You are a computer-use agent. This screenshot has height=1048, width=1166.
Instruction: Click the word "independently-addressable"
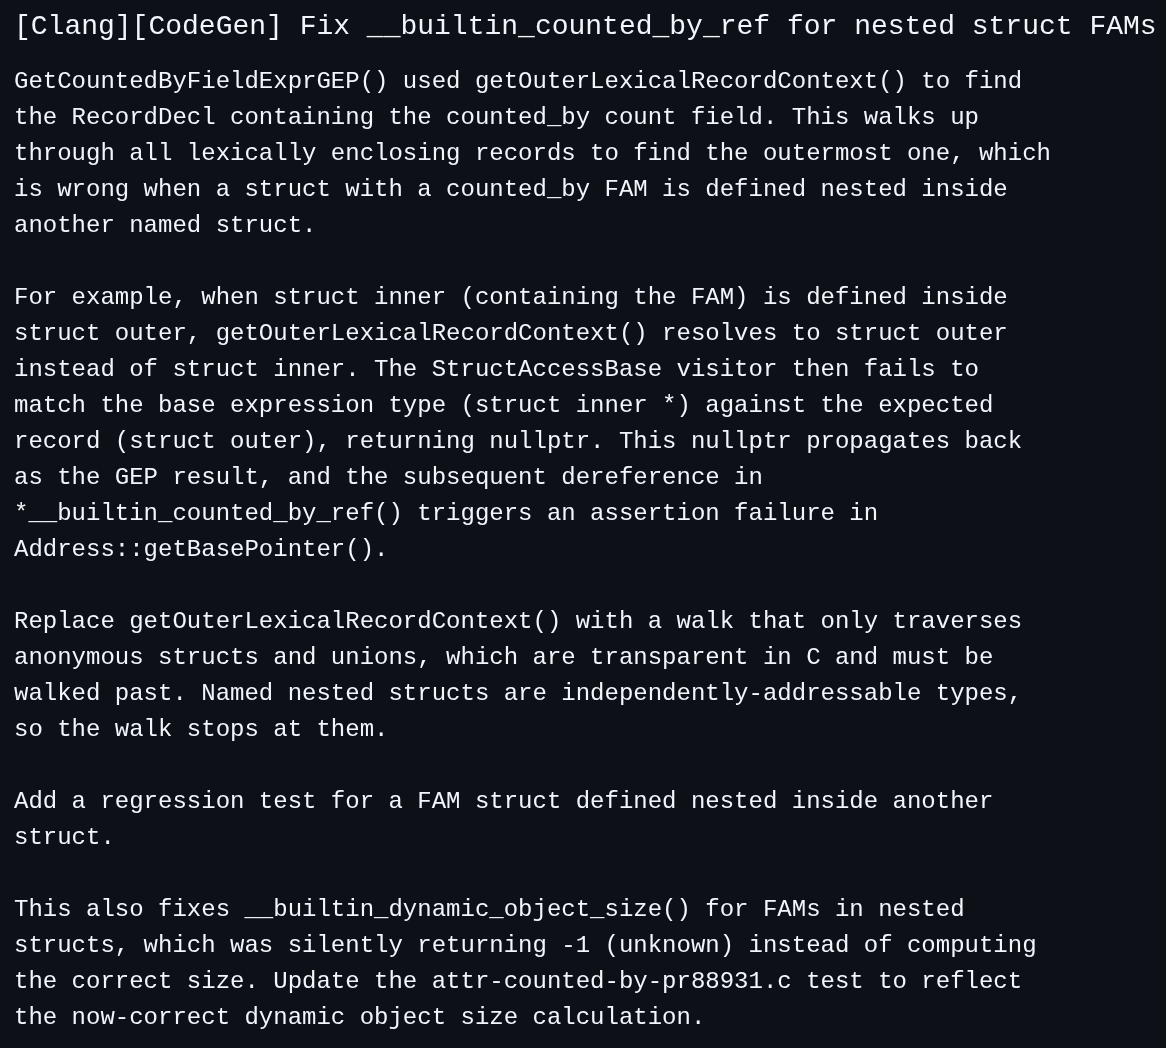[741, 693]
